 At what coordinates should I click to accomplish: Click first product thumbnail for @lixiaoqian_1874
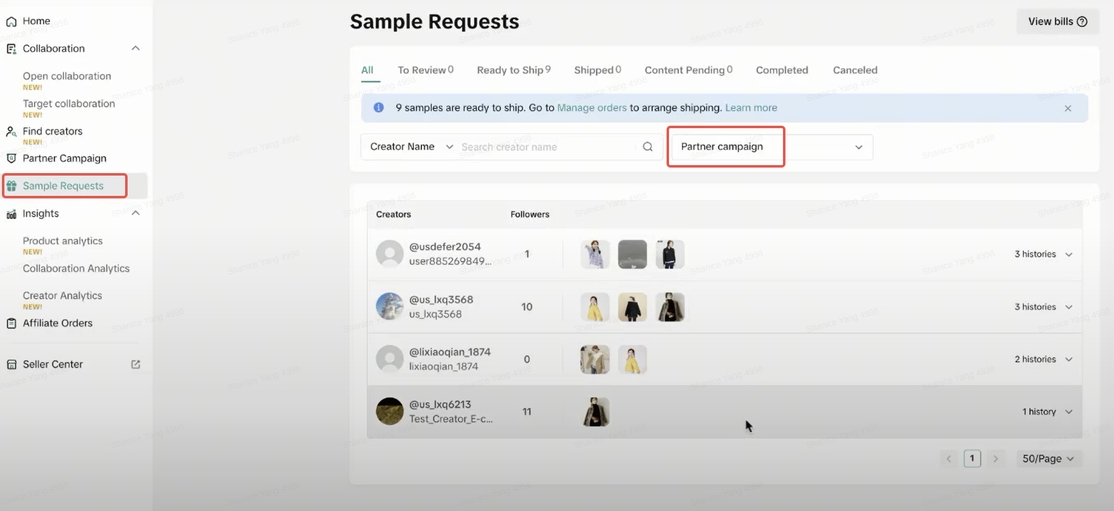(594, 359)
